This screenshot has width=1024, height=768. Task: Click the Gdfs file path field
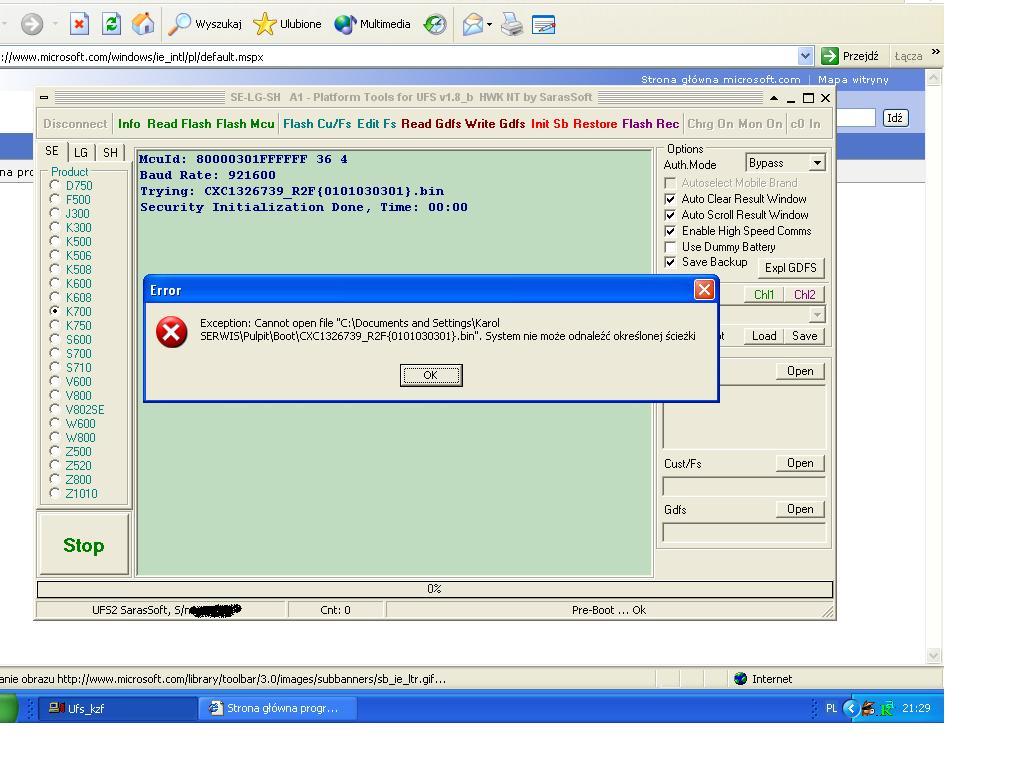(744, 532)
